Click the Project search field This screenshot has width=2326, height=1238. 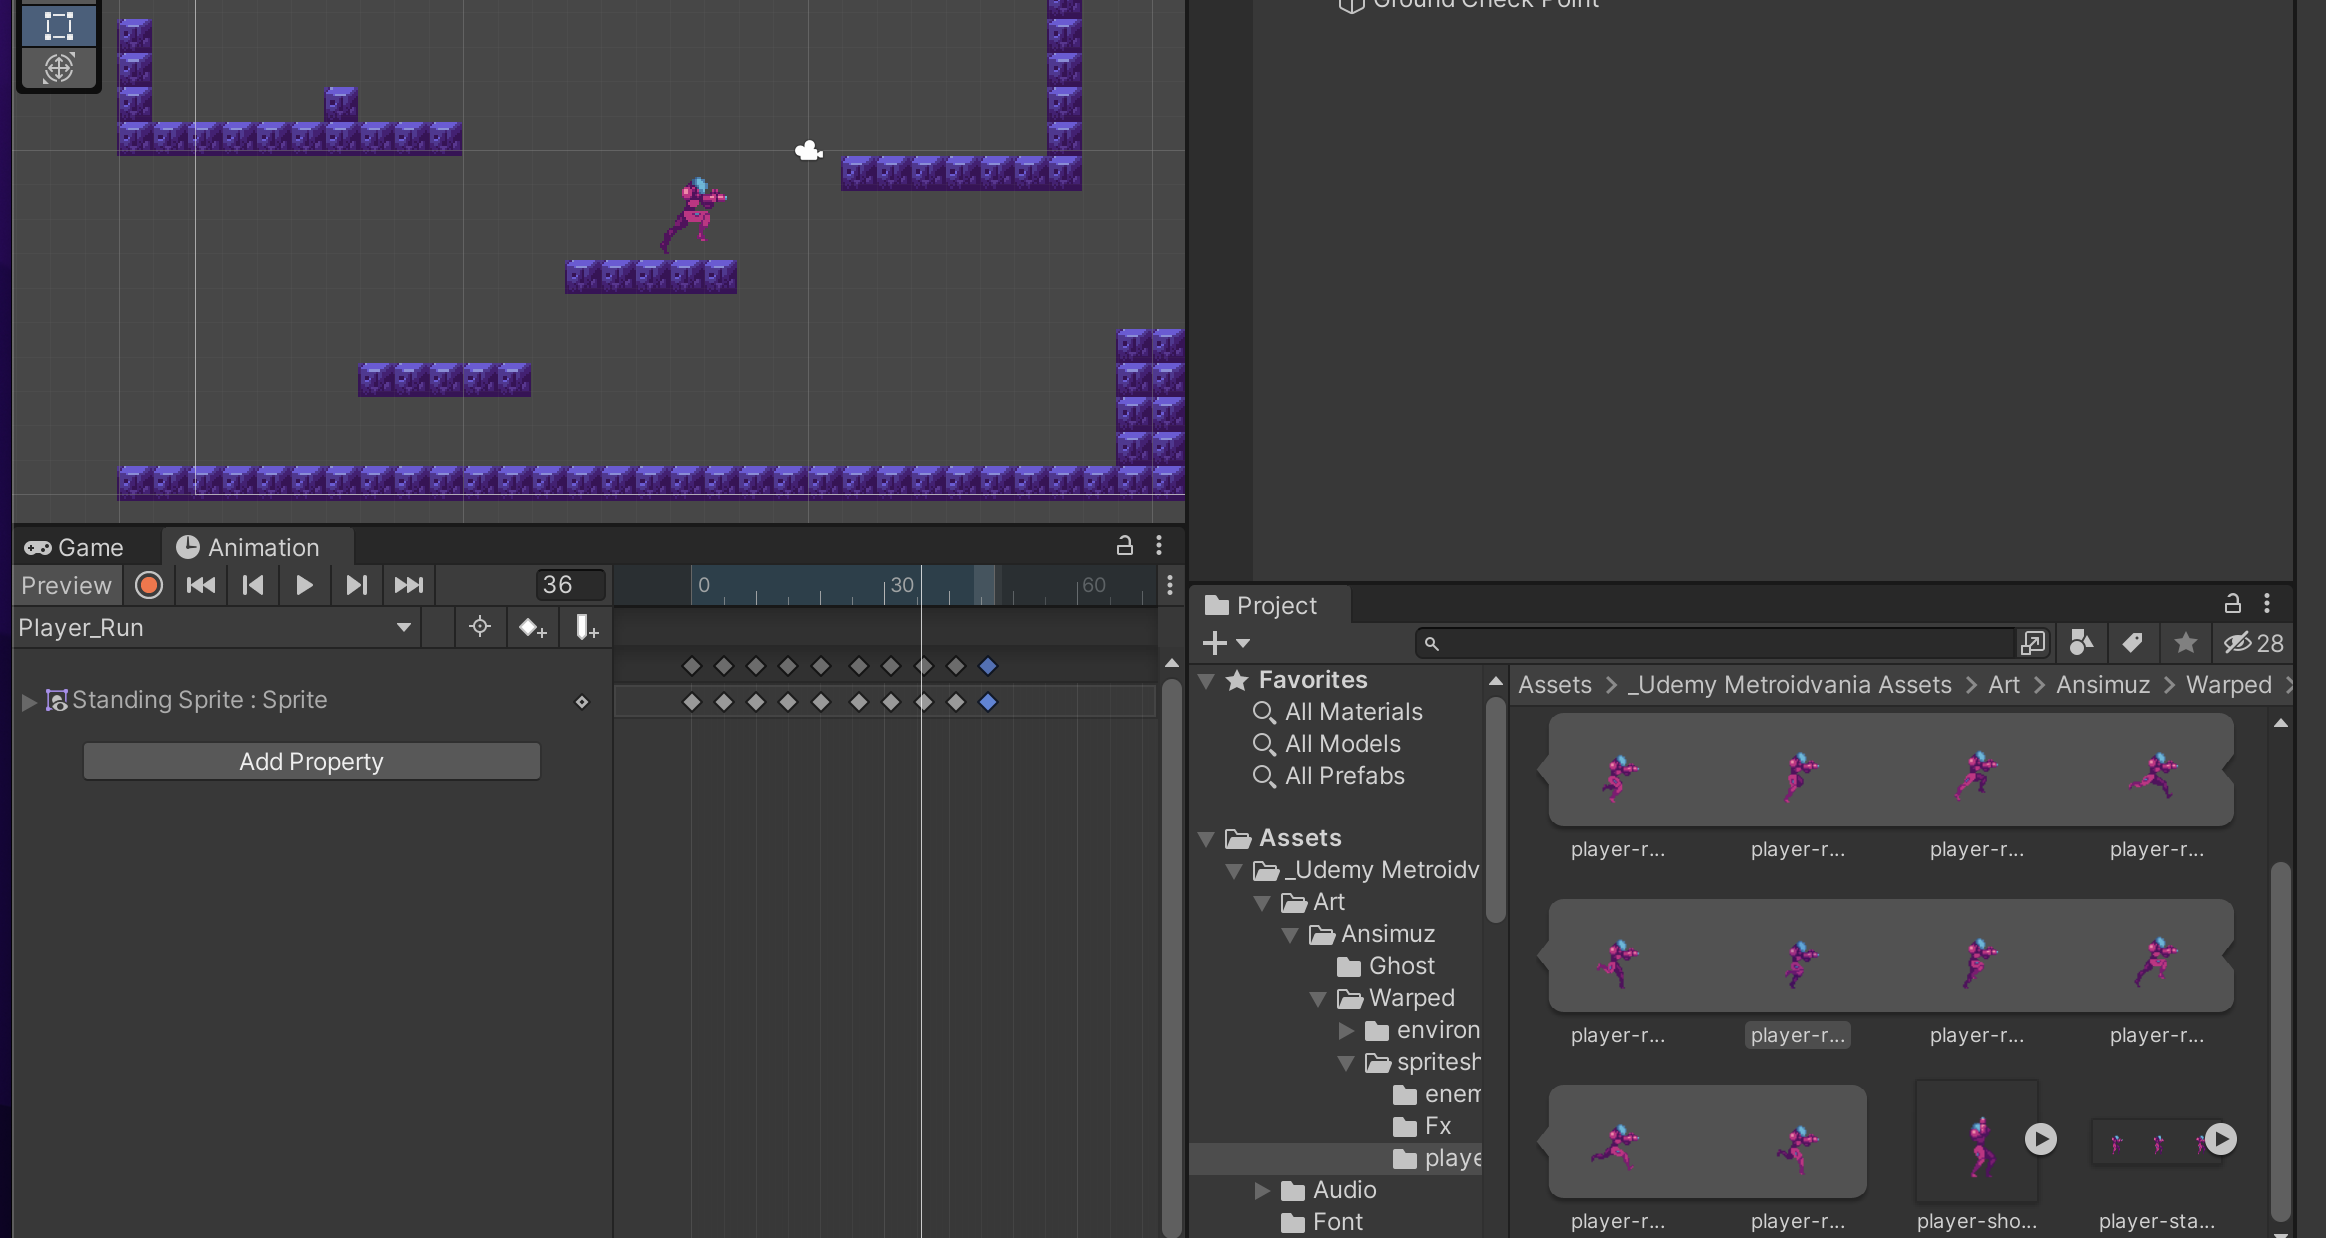[1720, 643]
